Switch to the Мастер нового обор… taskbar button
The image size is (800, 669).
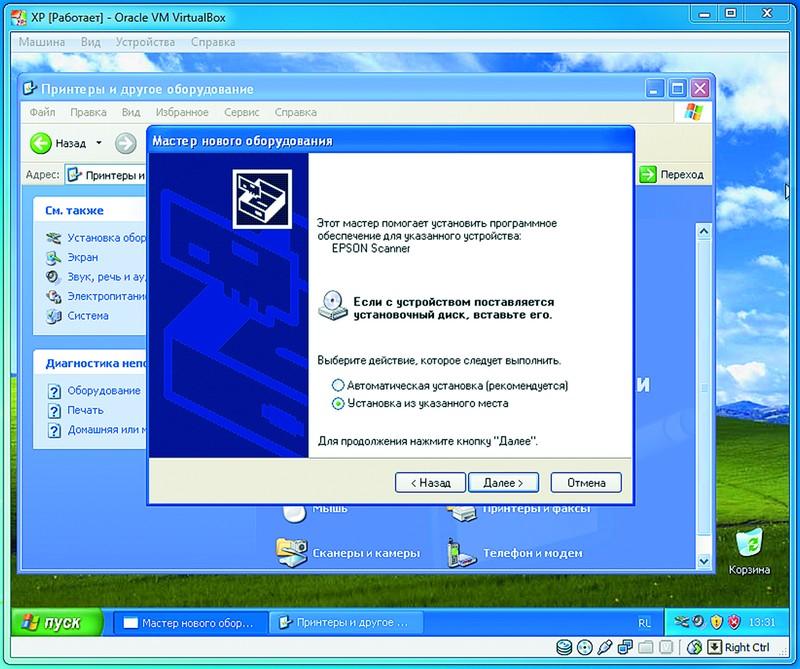click(190, 623)
